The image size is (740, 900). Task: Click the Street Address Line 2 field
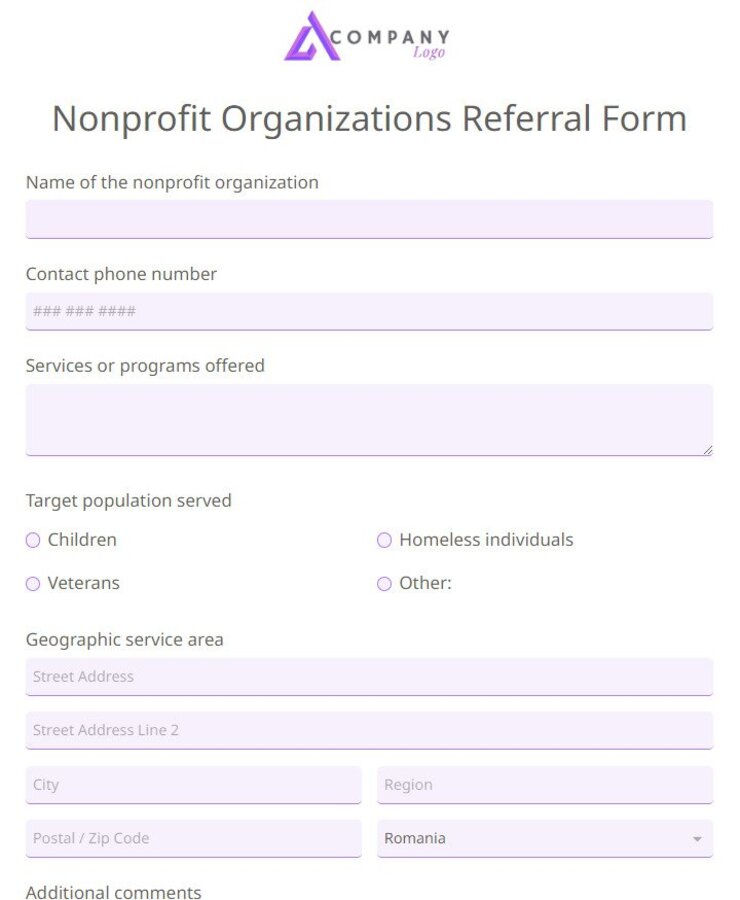tap(369, 730)
